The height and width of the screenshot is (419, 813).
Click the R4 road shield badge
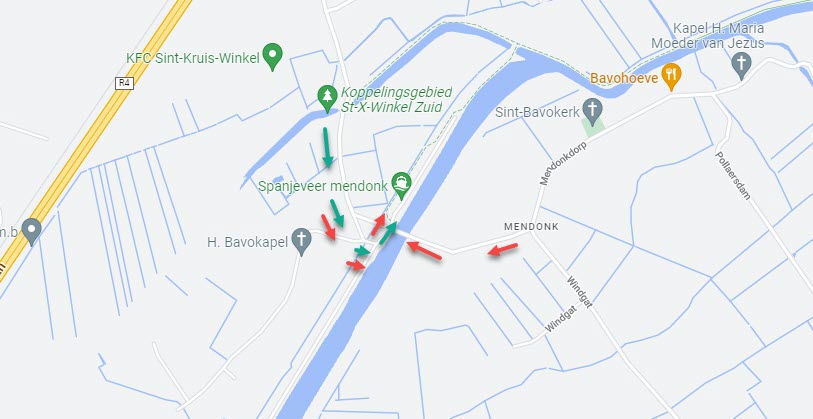pos(124,83)
